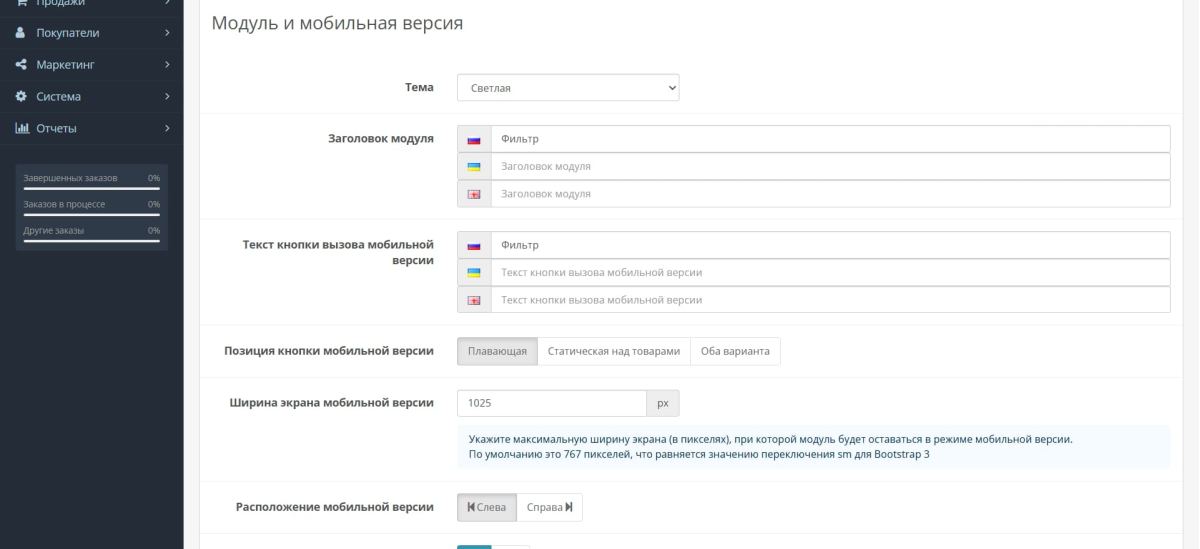This screenshot has height=549, width=1200.
Task: Open Покупатели menu item in sidebar
Action: pos(92,33)
